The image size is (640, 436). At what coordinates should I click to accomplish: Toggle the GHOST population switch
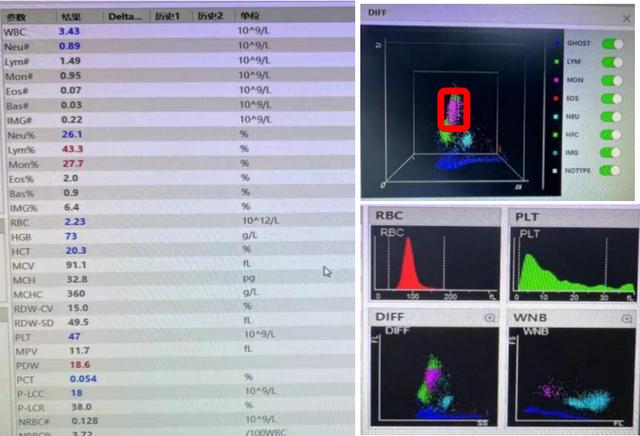(x=612, y=44)
